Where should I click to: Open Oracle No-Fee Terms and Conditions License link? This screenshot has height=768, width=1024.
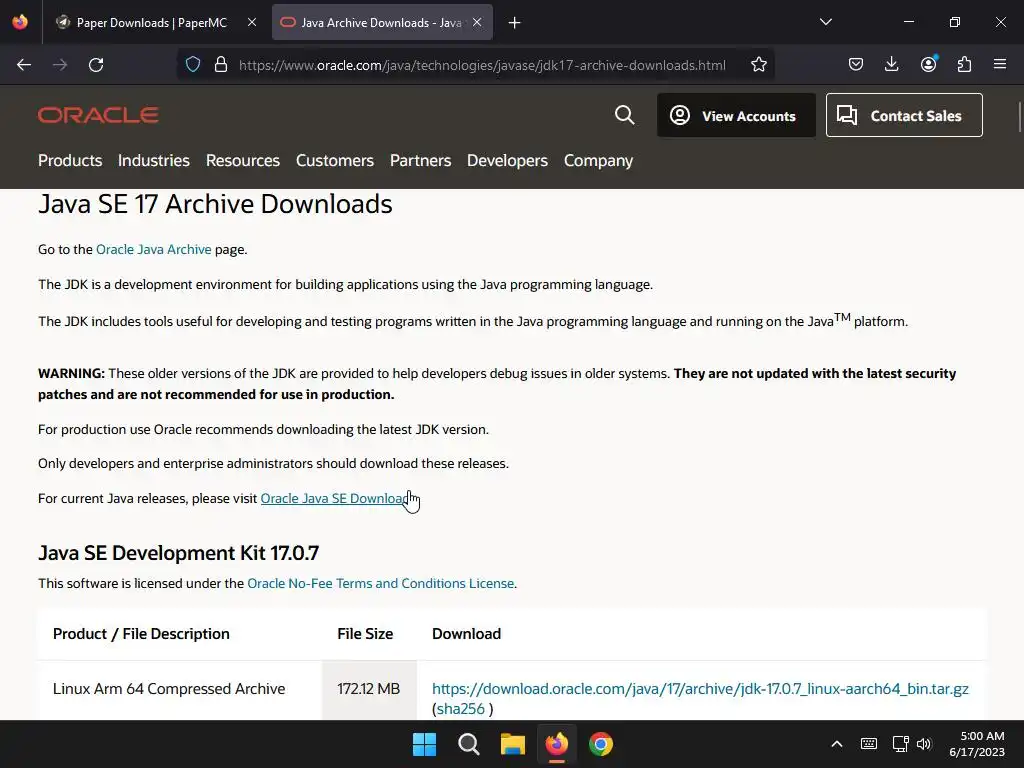pyautogui.click(x=380, y=583)
